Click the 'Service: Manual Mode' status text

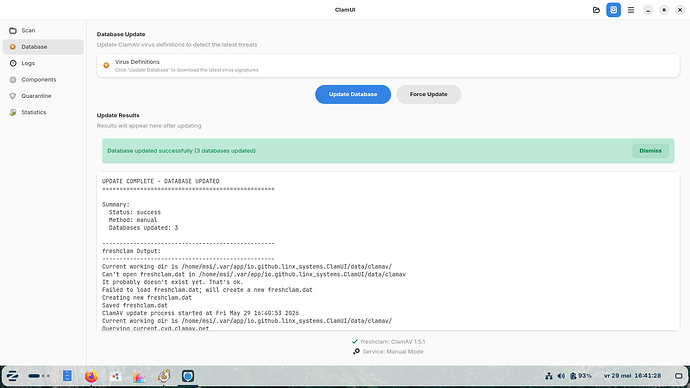[x=393, y=351]
